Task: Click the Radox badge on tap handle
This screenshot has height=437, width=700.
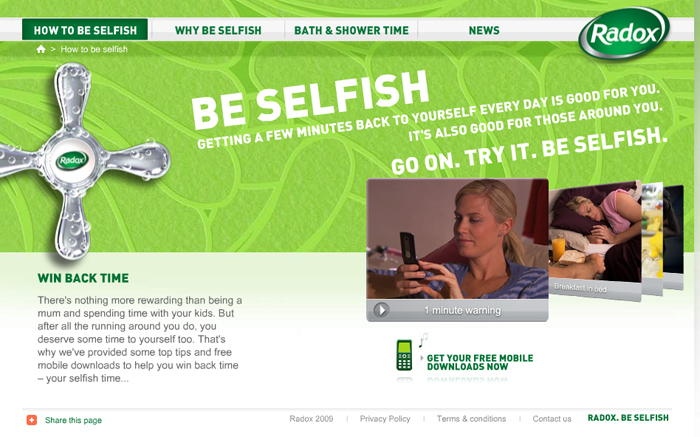Action: pos(71,160)
